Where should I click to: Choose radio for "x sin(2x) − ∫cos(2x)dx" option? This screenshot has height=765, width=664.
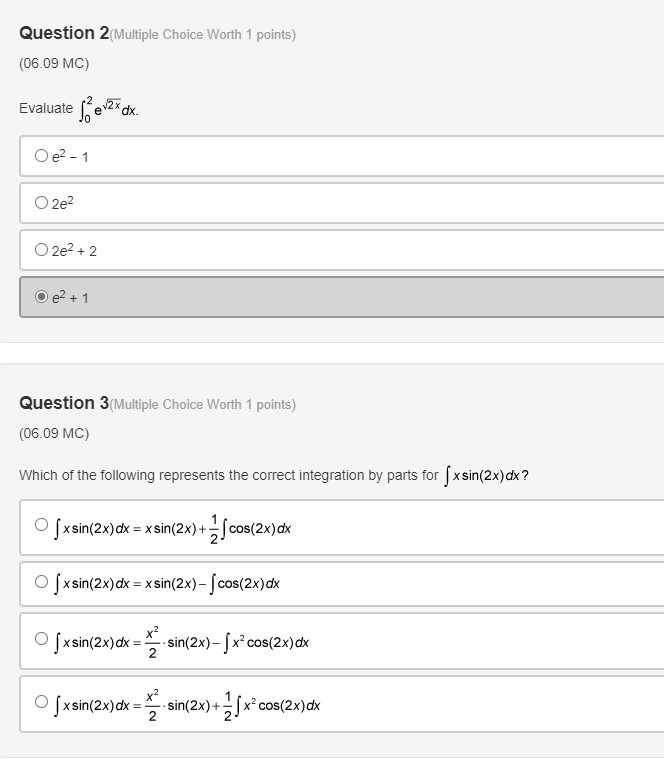click(41, 581)
